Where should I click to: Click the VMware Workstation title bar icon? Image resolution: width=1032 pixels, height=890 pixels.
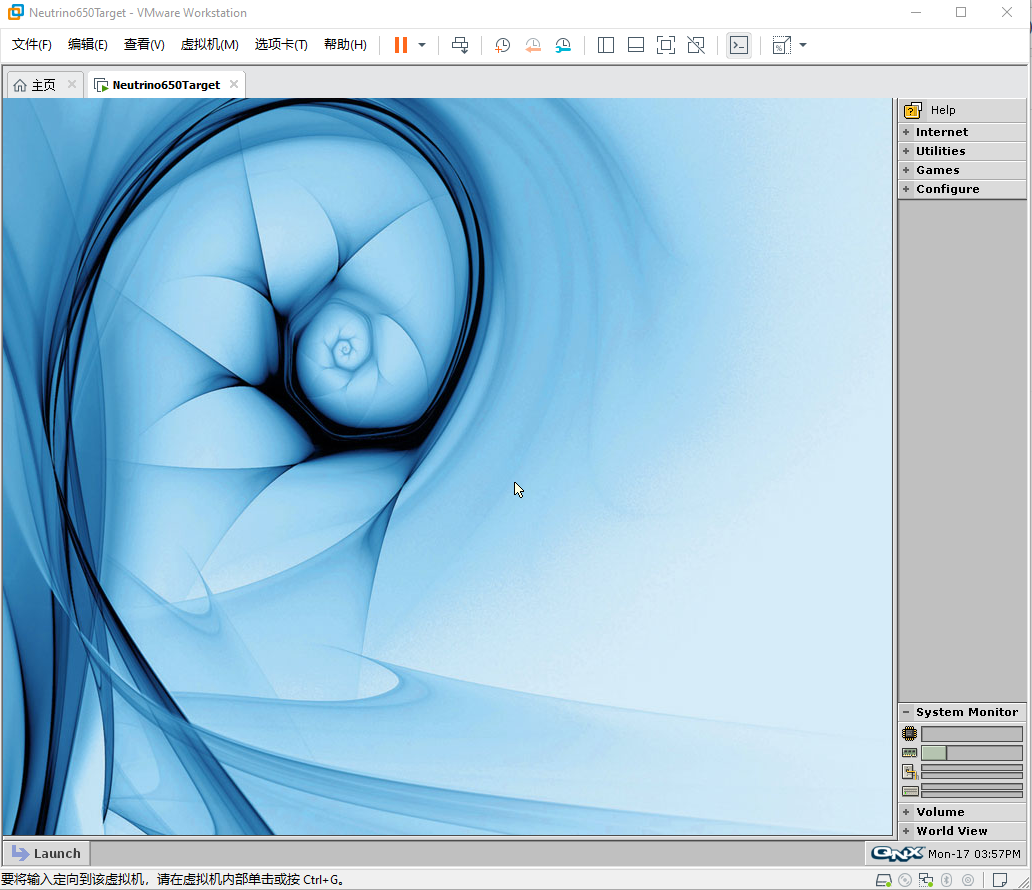pyautogui.click(x=16, y=13)
